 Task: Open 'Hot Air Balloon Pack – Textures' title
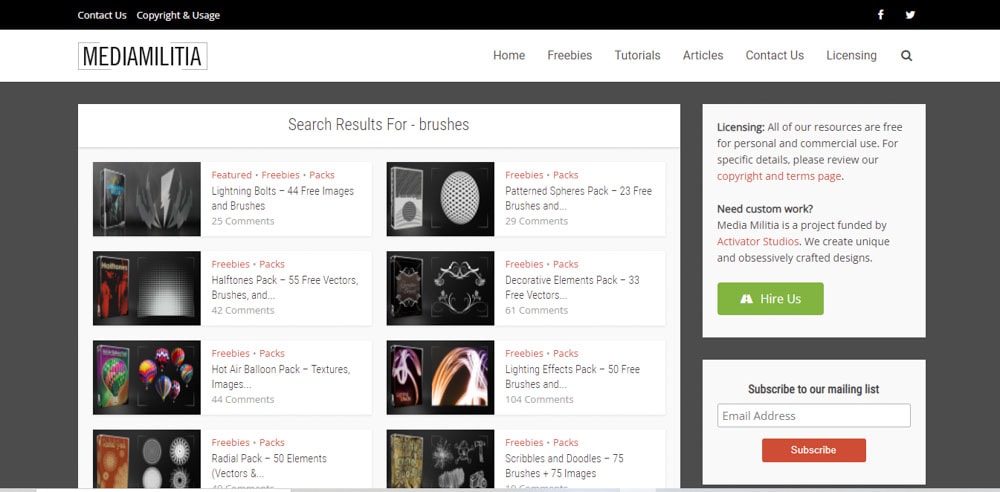281,377
